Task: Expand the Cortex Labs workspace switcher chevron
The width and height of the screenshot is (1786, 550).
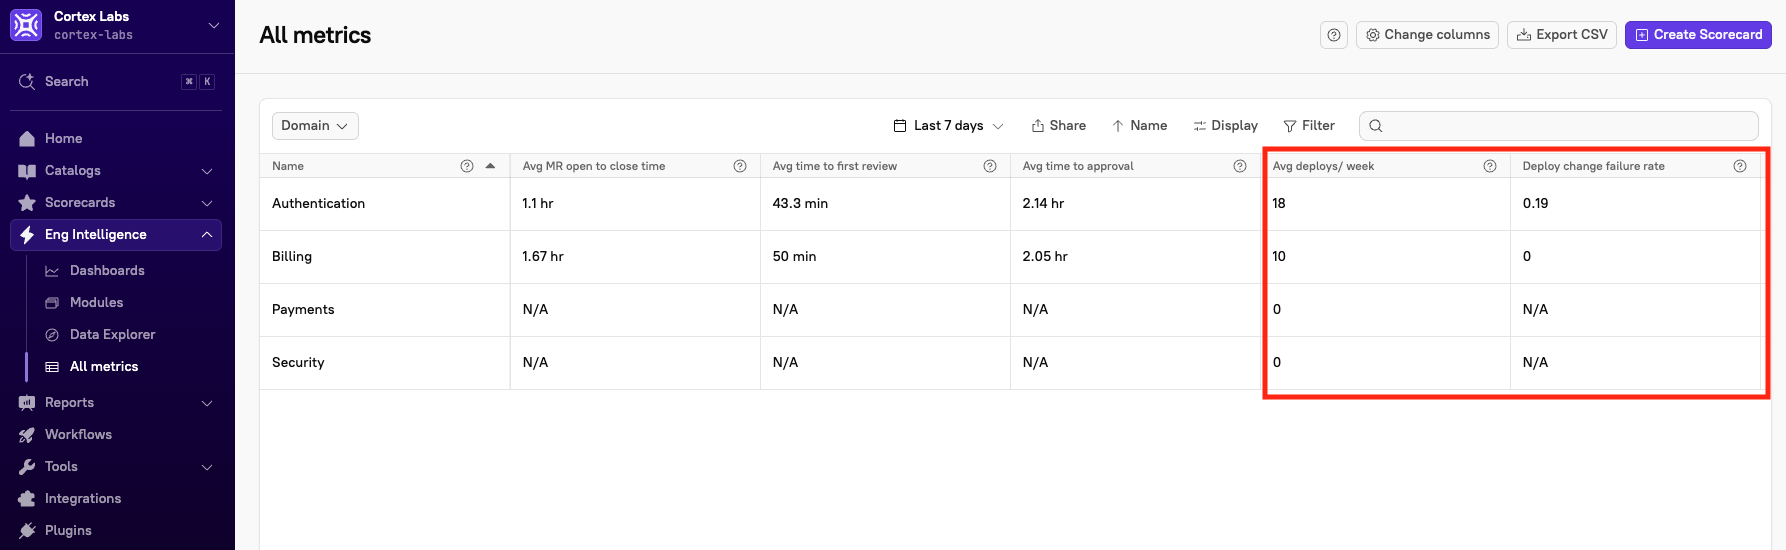Action: click(x=213, y=25)
